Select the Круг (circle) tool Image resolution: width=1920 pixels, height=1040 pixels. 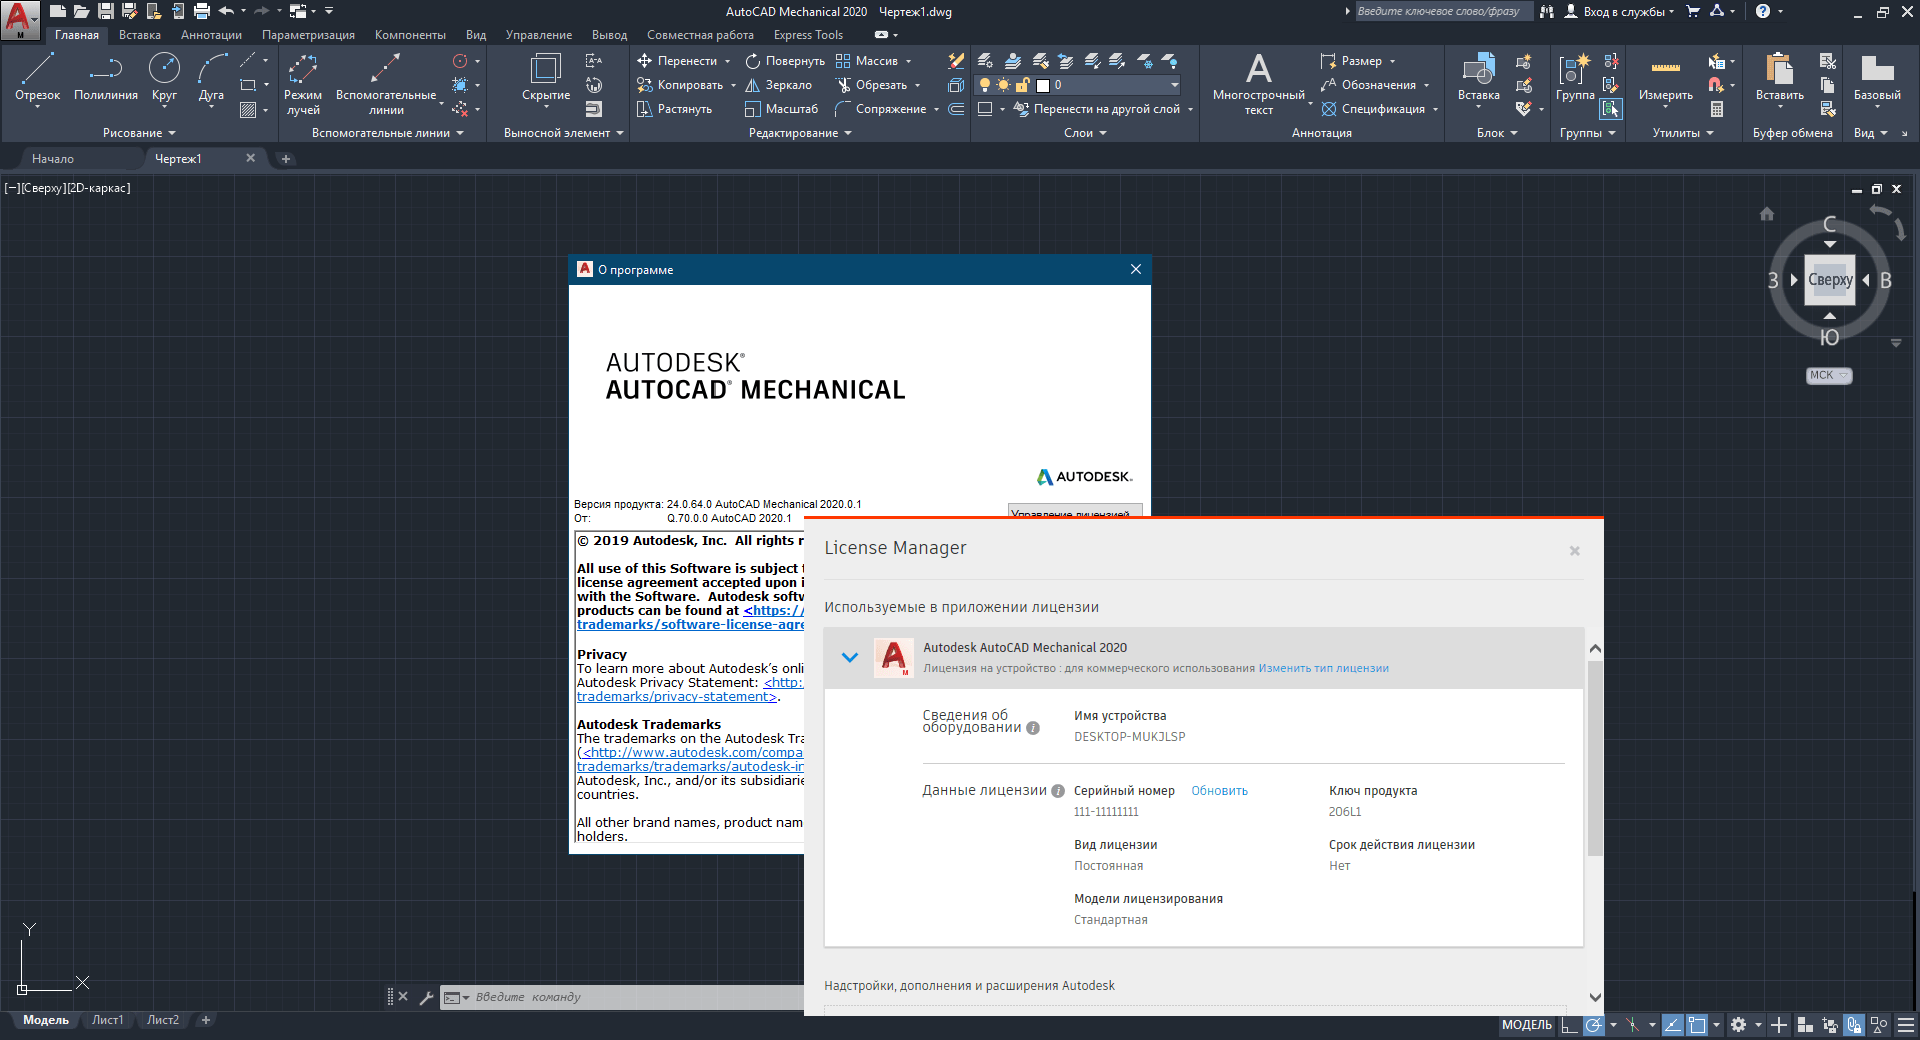164,78
